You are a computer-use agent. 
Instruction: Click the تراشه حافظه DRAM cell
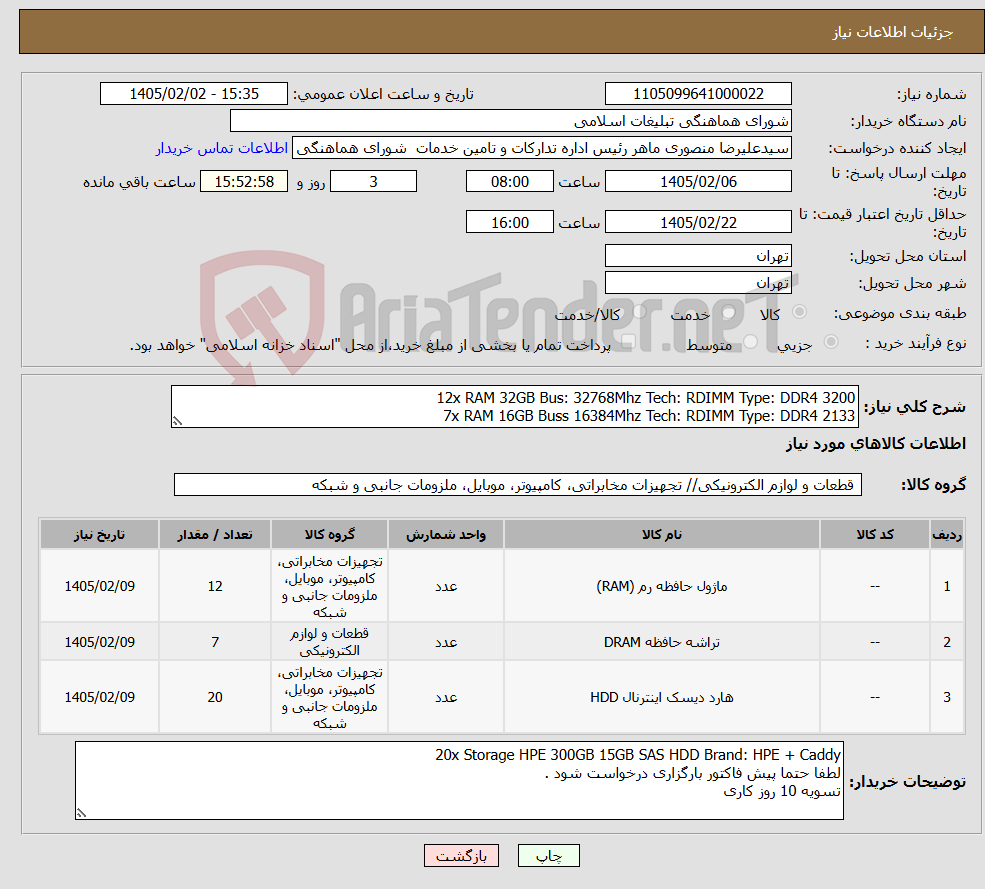click(x=661, y=641)
